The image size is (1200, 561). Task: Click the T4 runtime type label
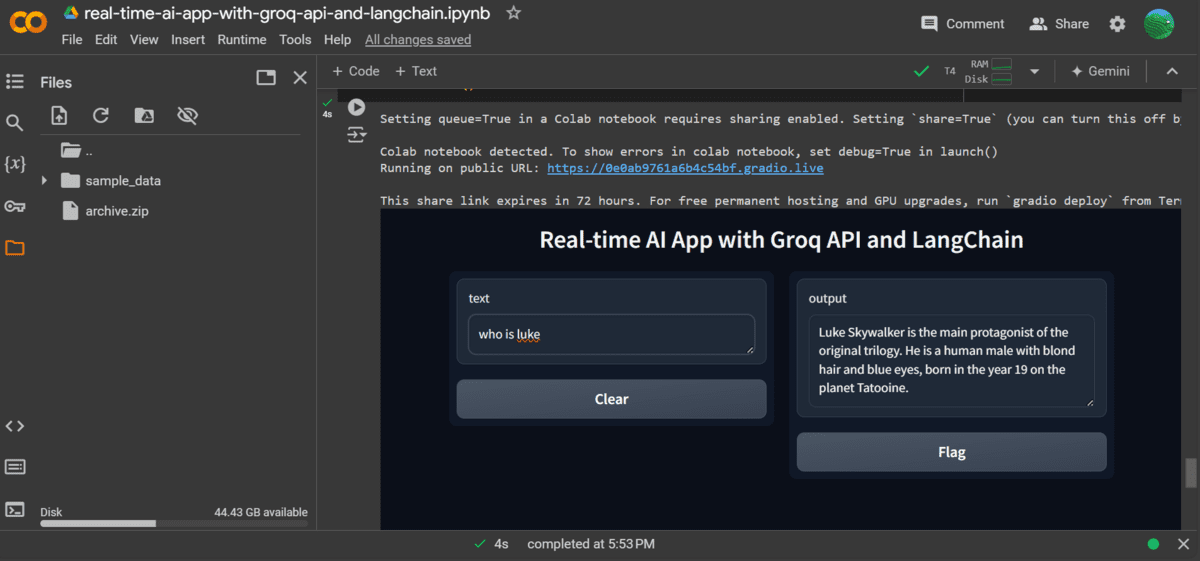(950, 71)
